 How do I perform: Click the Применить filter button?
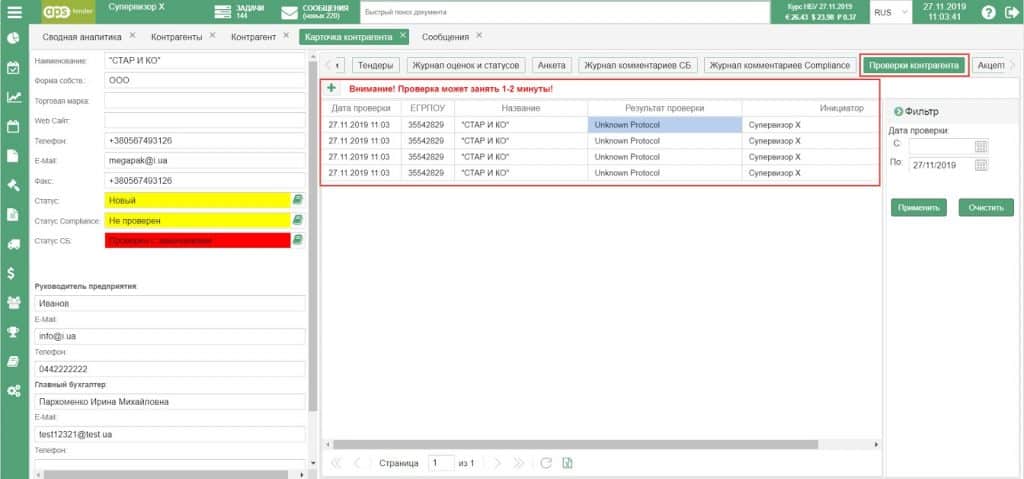click(x=918, y=208)
